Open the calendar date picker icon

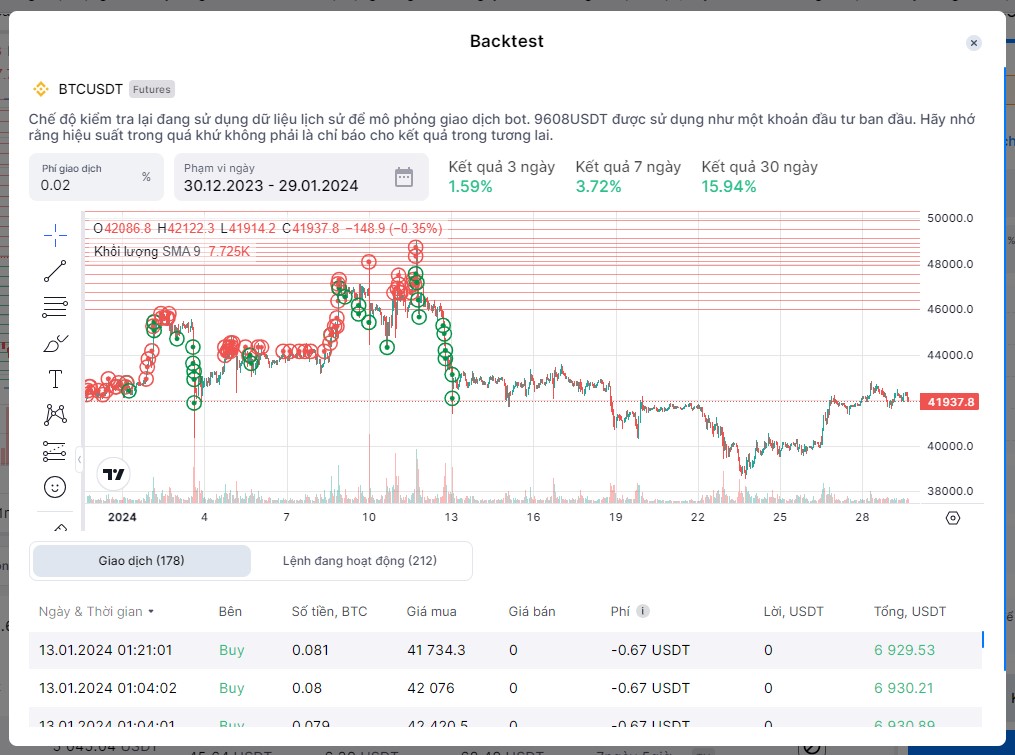click(404, 177)
